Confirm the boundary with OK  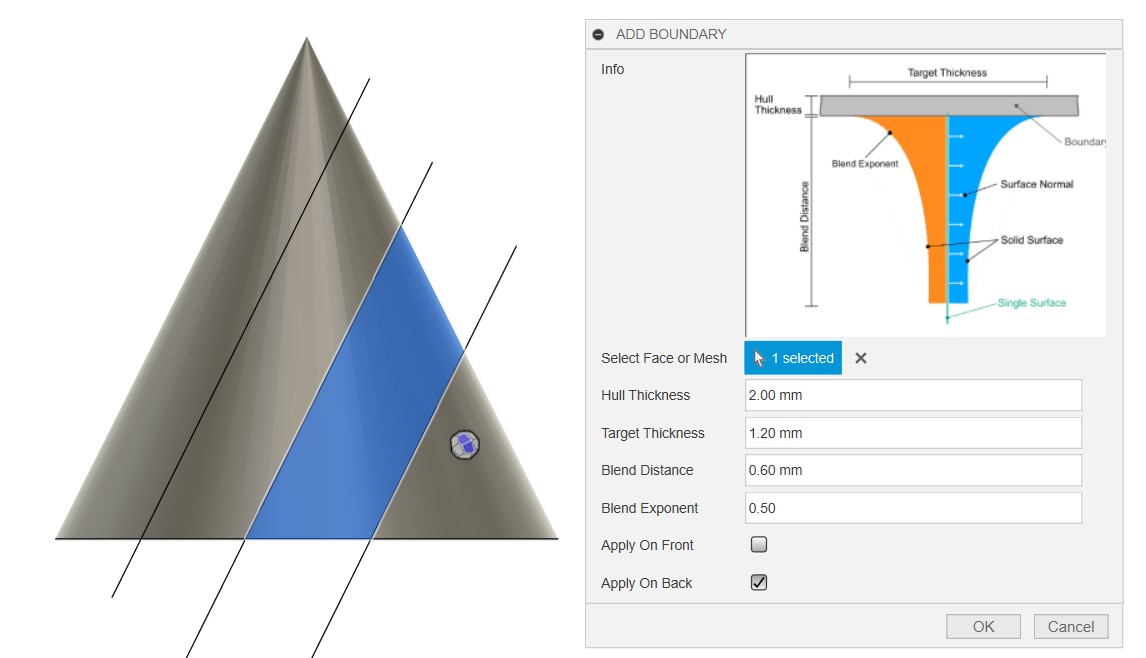point(983,627)
